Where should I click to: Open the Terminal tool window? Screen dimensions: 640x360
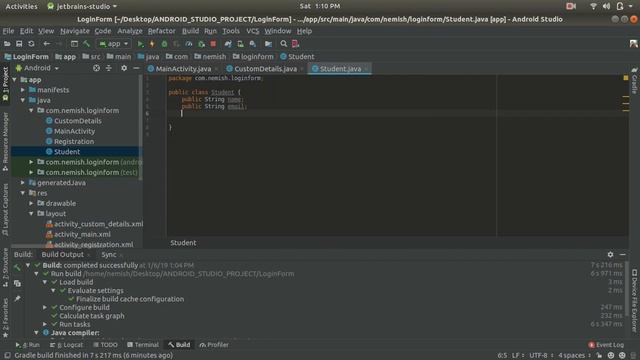143,345
